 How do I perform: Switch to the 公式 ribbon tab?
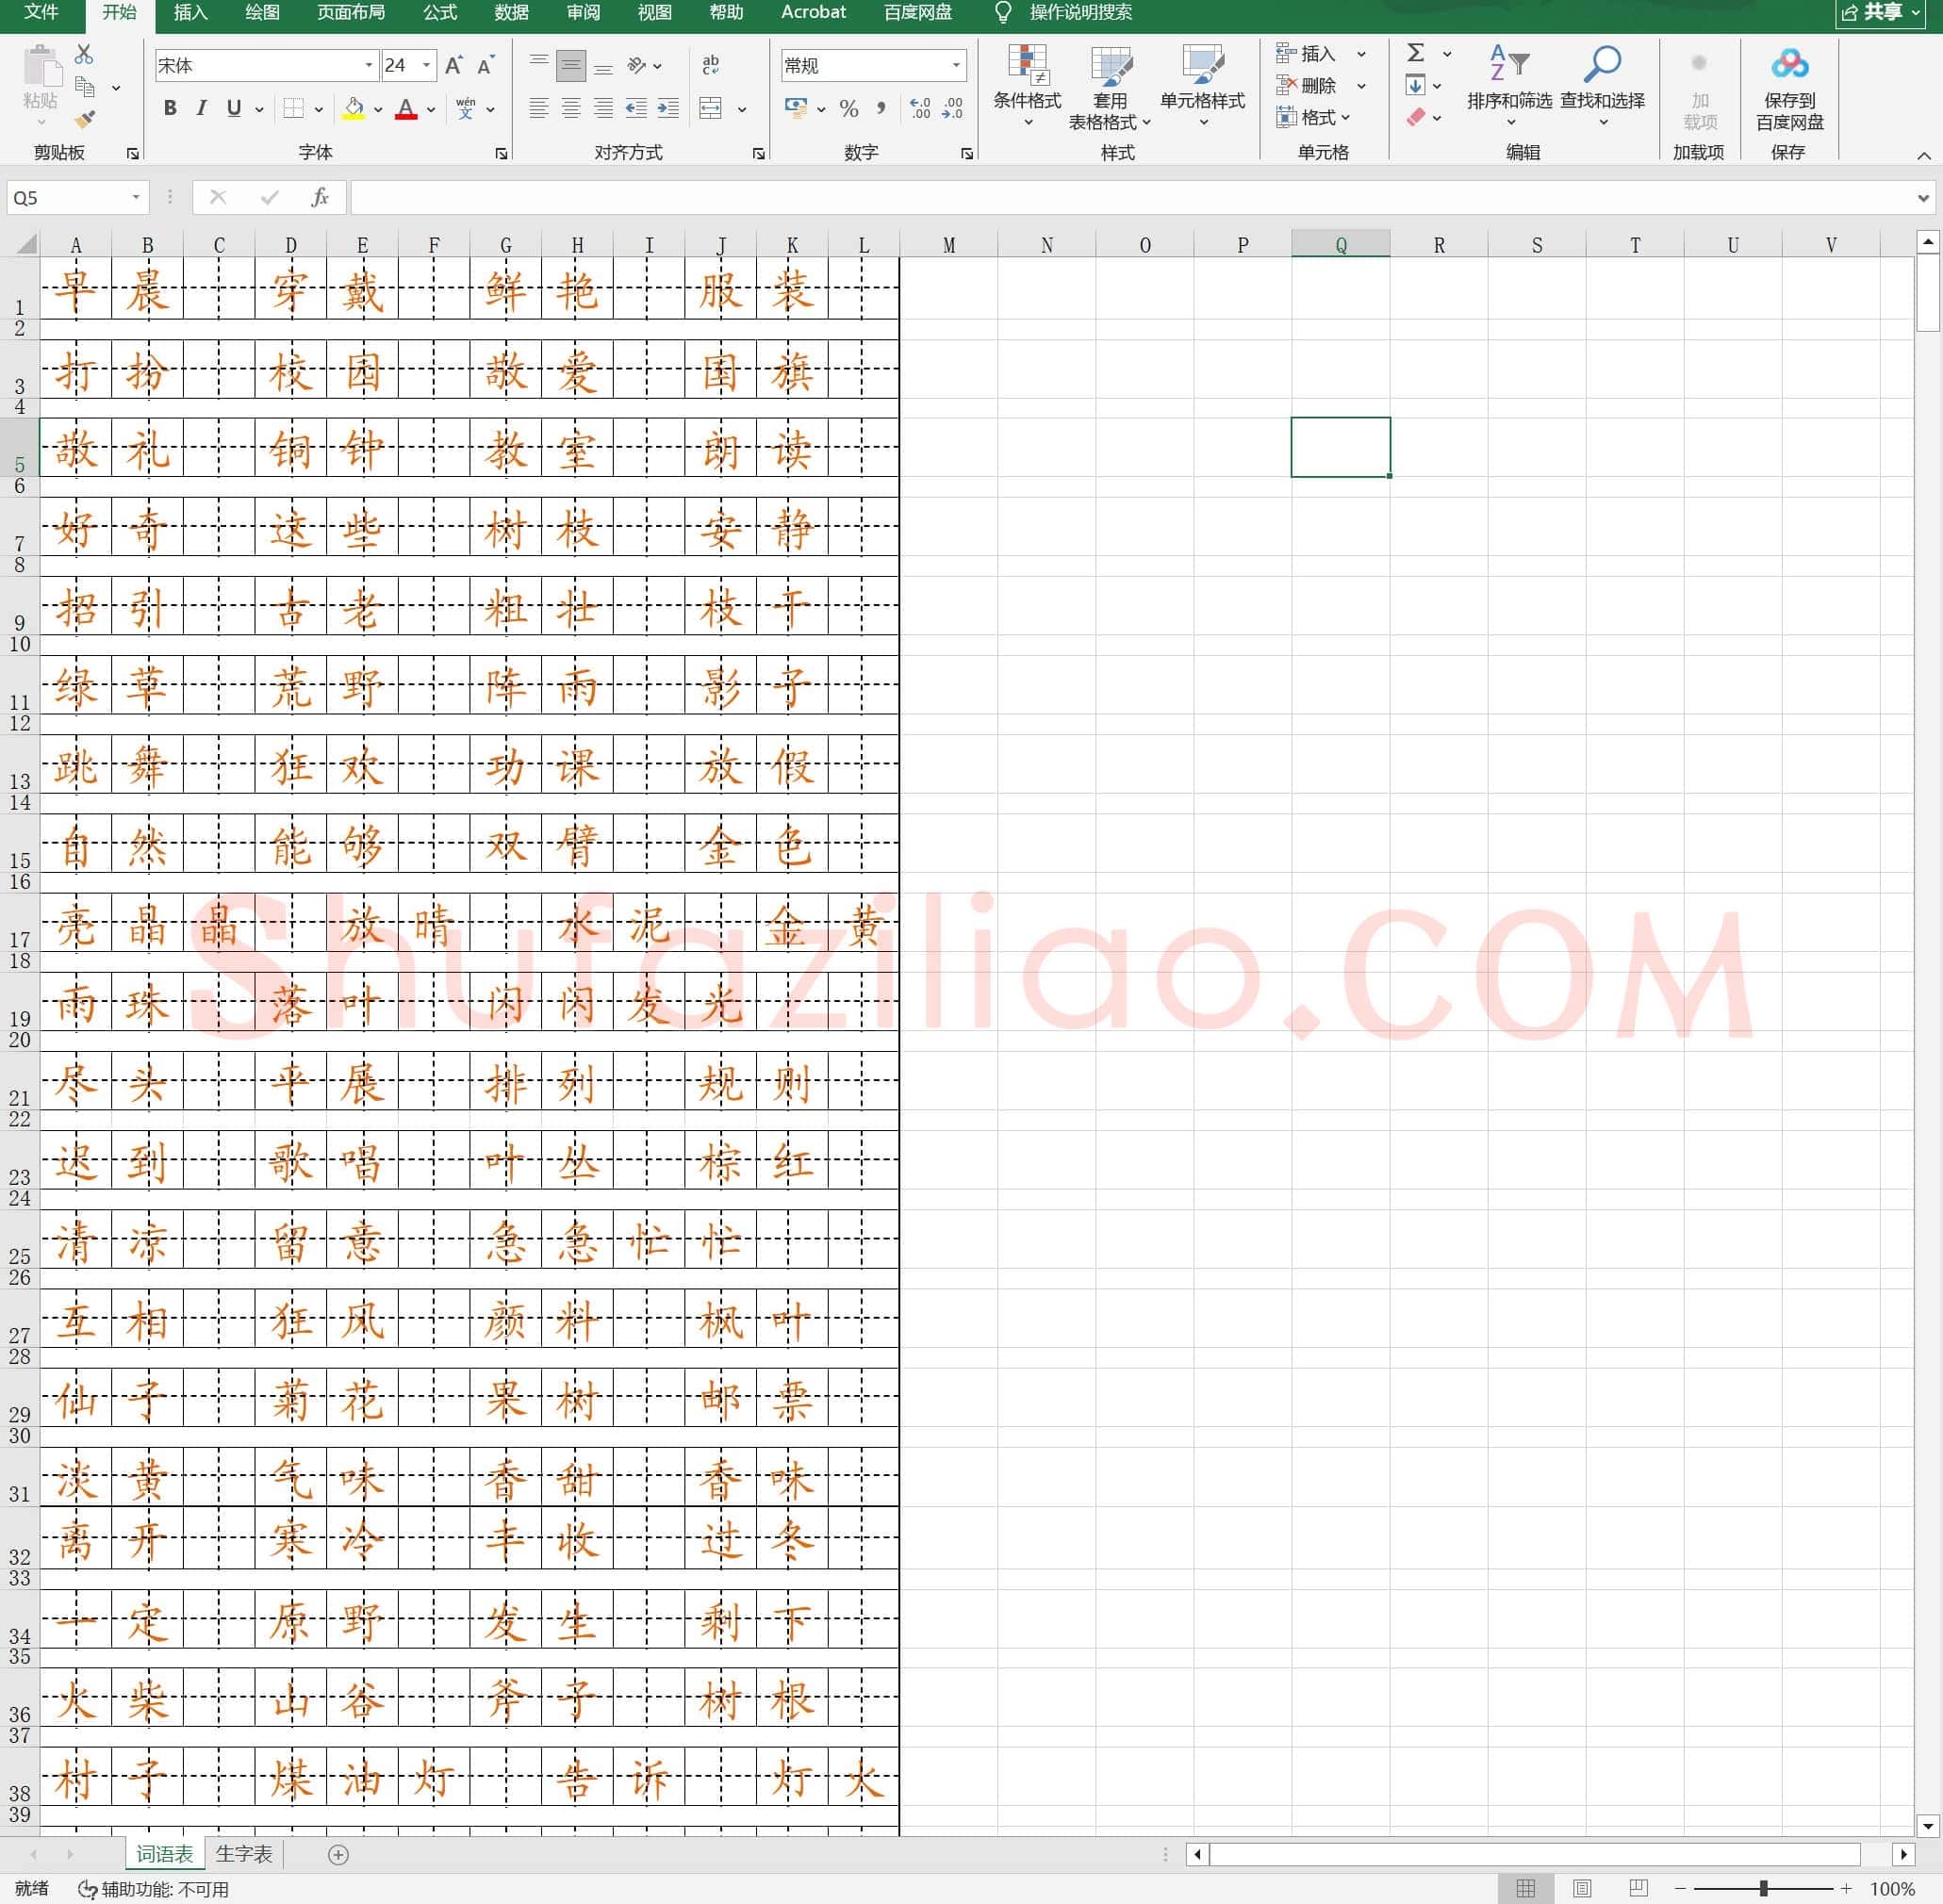pyautogui.click(x=440, y=12)
